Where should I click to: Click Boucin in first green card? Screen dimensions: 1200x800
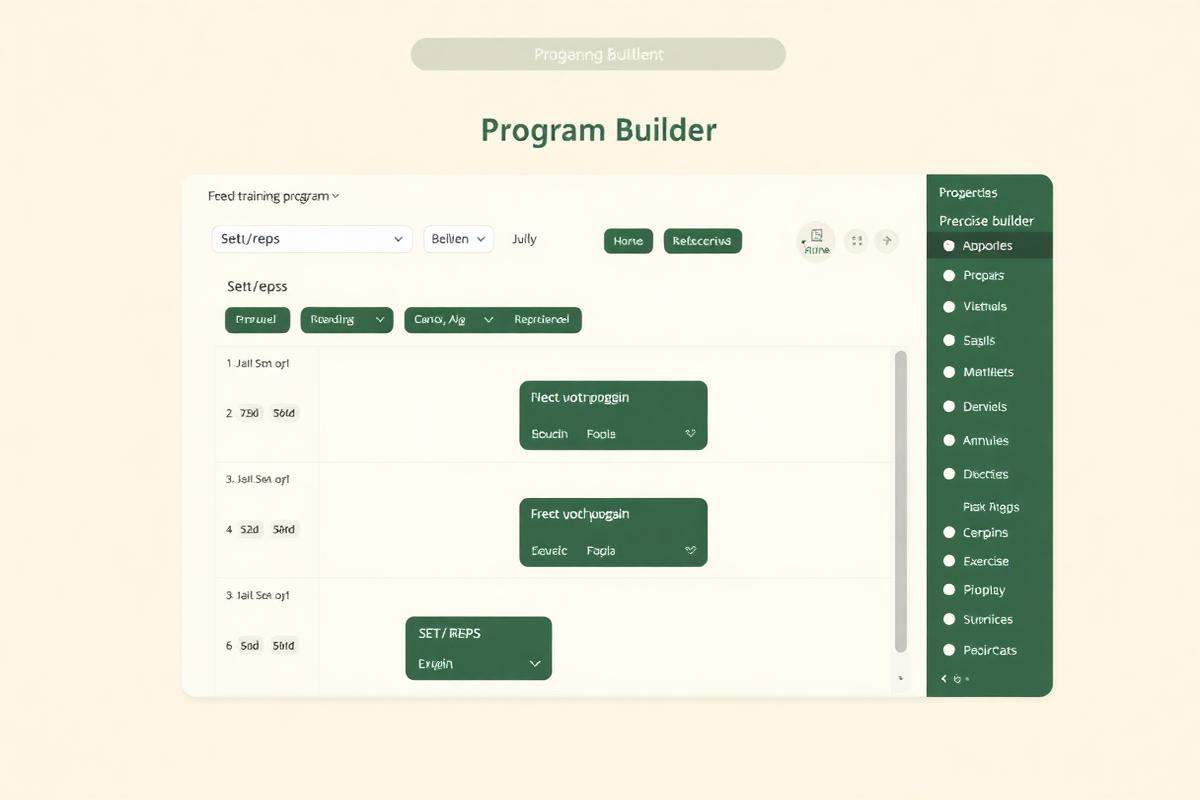[549, 434]
